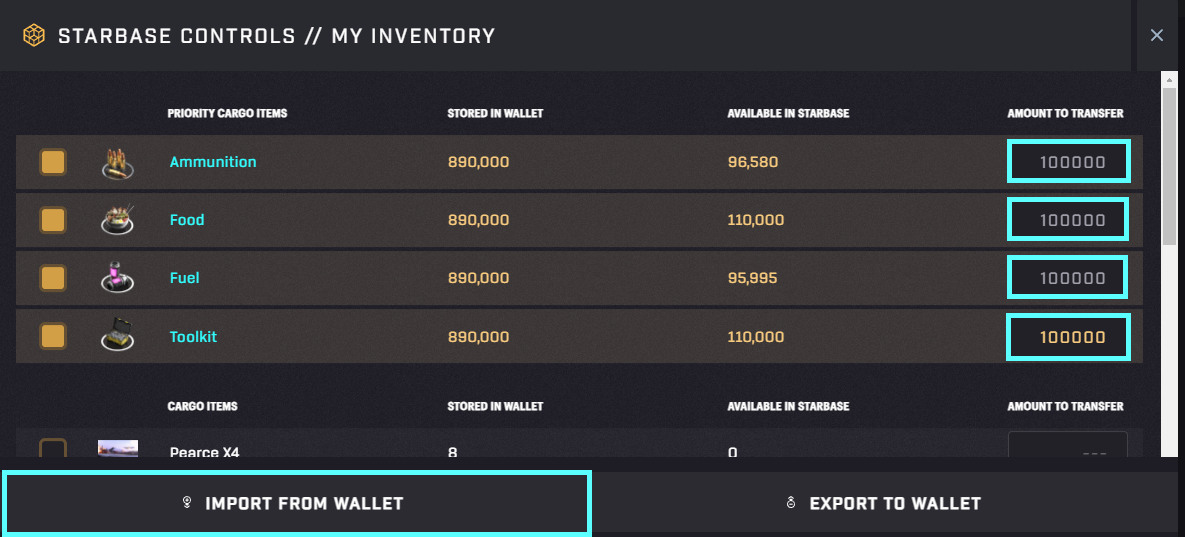1185x537 pixels.
Task: Click the Fuel canister icon
Action: (x=117, y=277)
